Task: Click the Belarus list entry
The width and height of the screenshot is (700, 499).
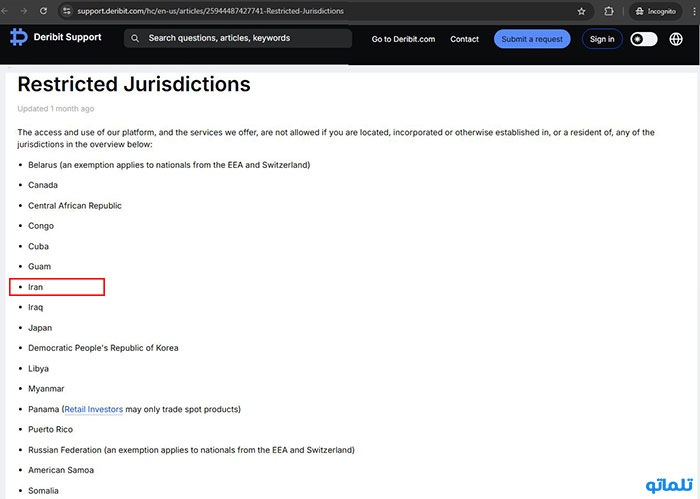Action: [x=169, y=165]
